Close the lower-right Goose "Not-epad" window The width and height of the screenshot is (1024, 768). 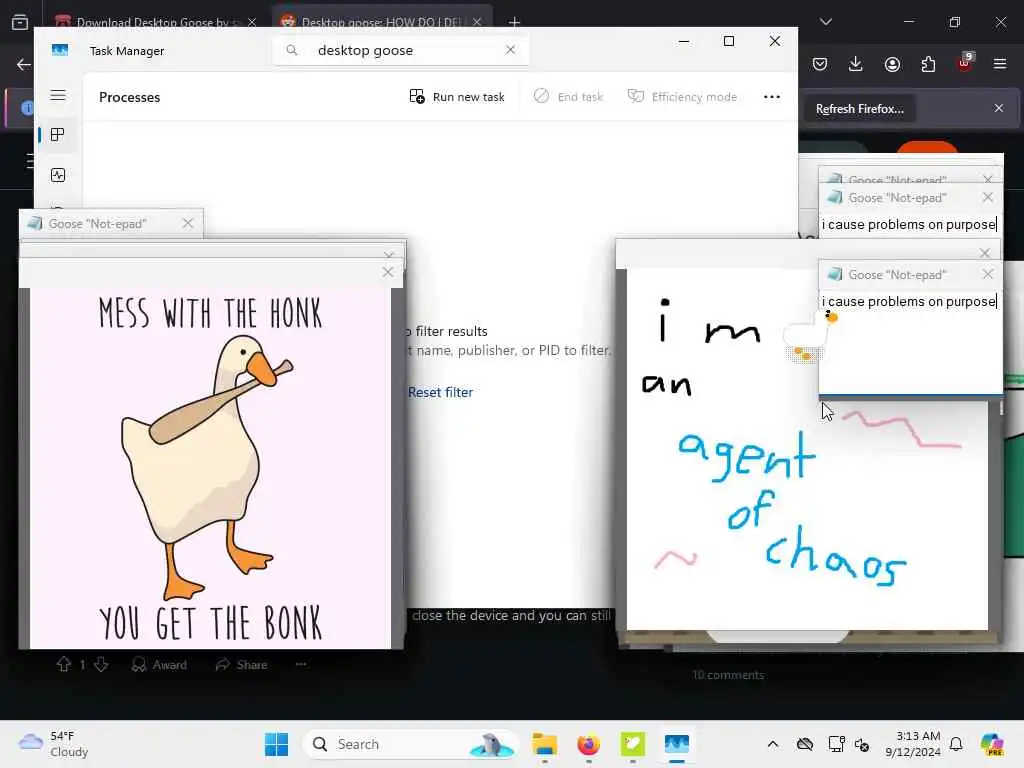pyautogui.click(x=987, y=274)
